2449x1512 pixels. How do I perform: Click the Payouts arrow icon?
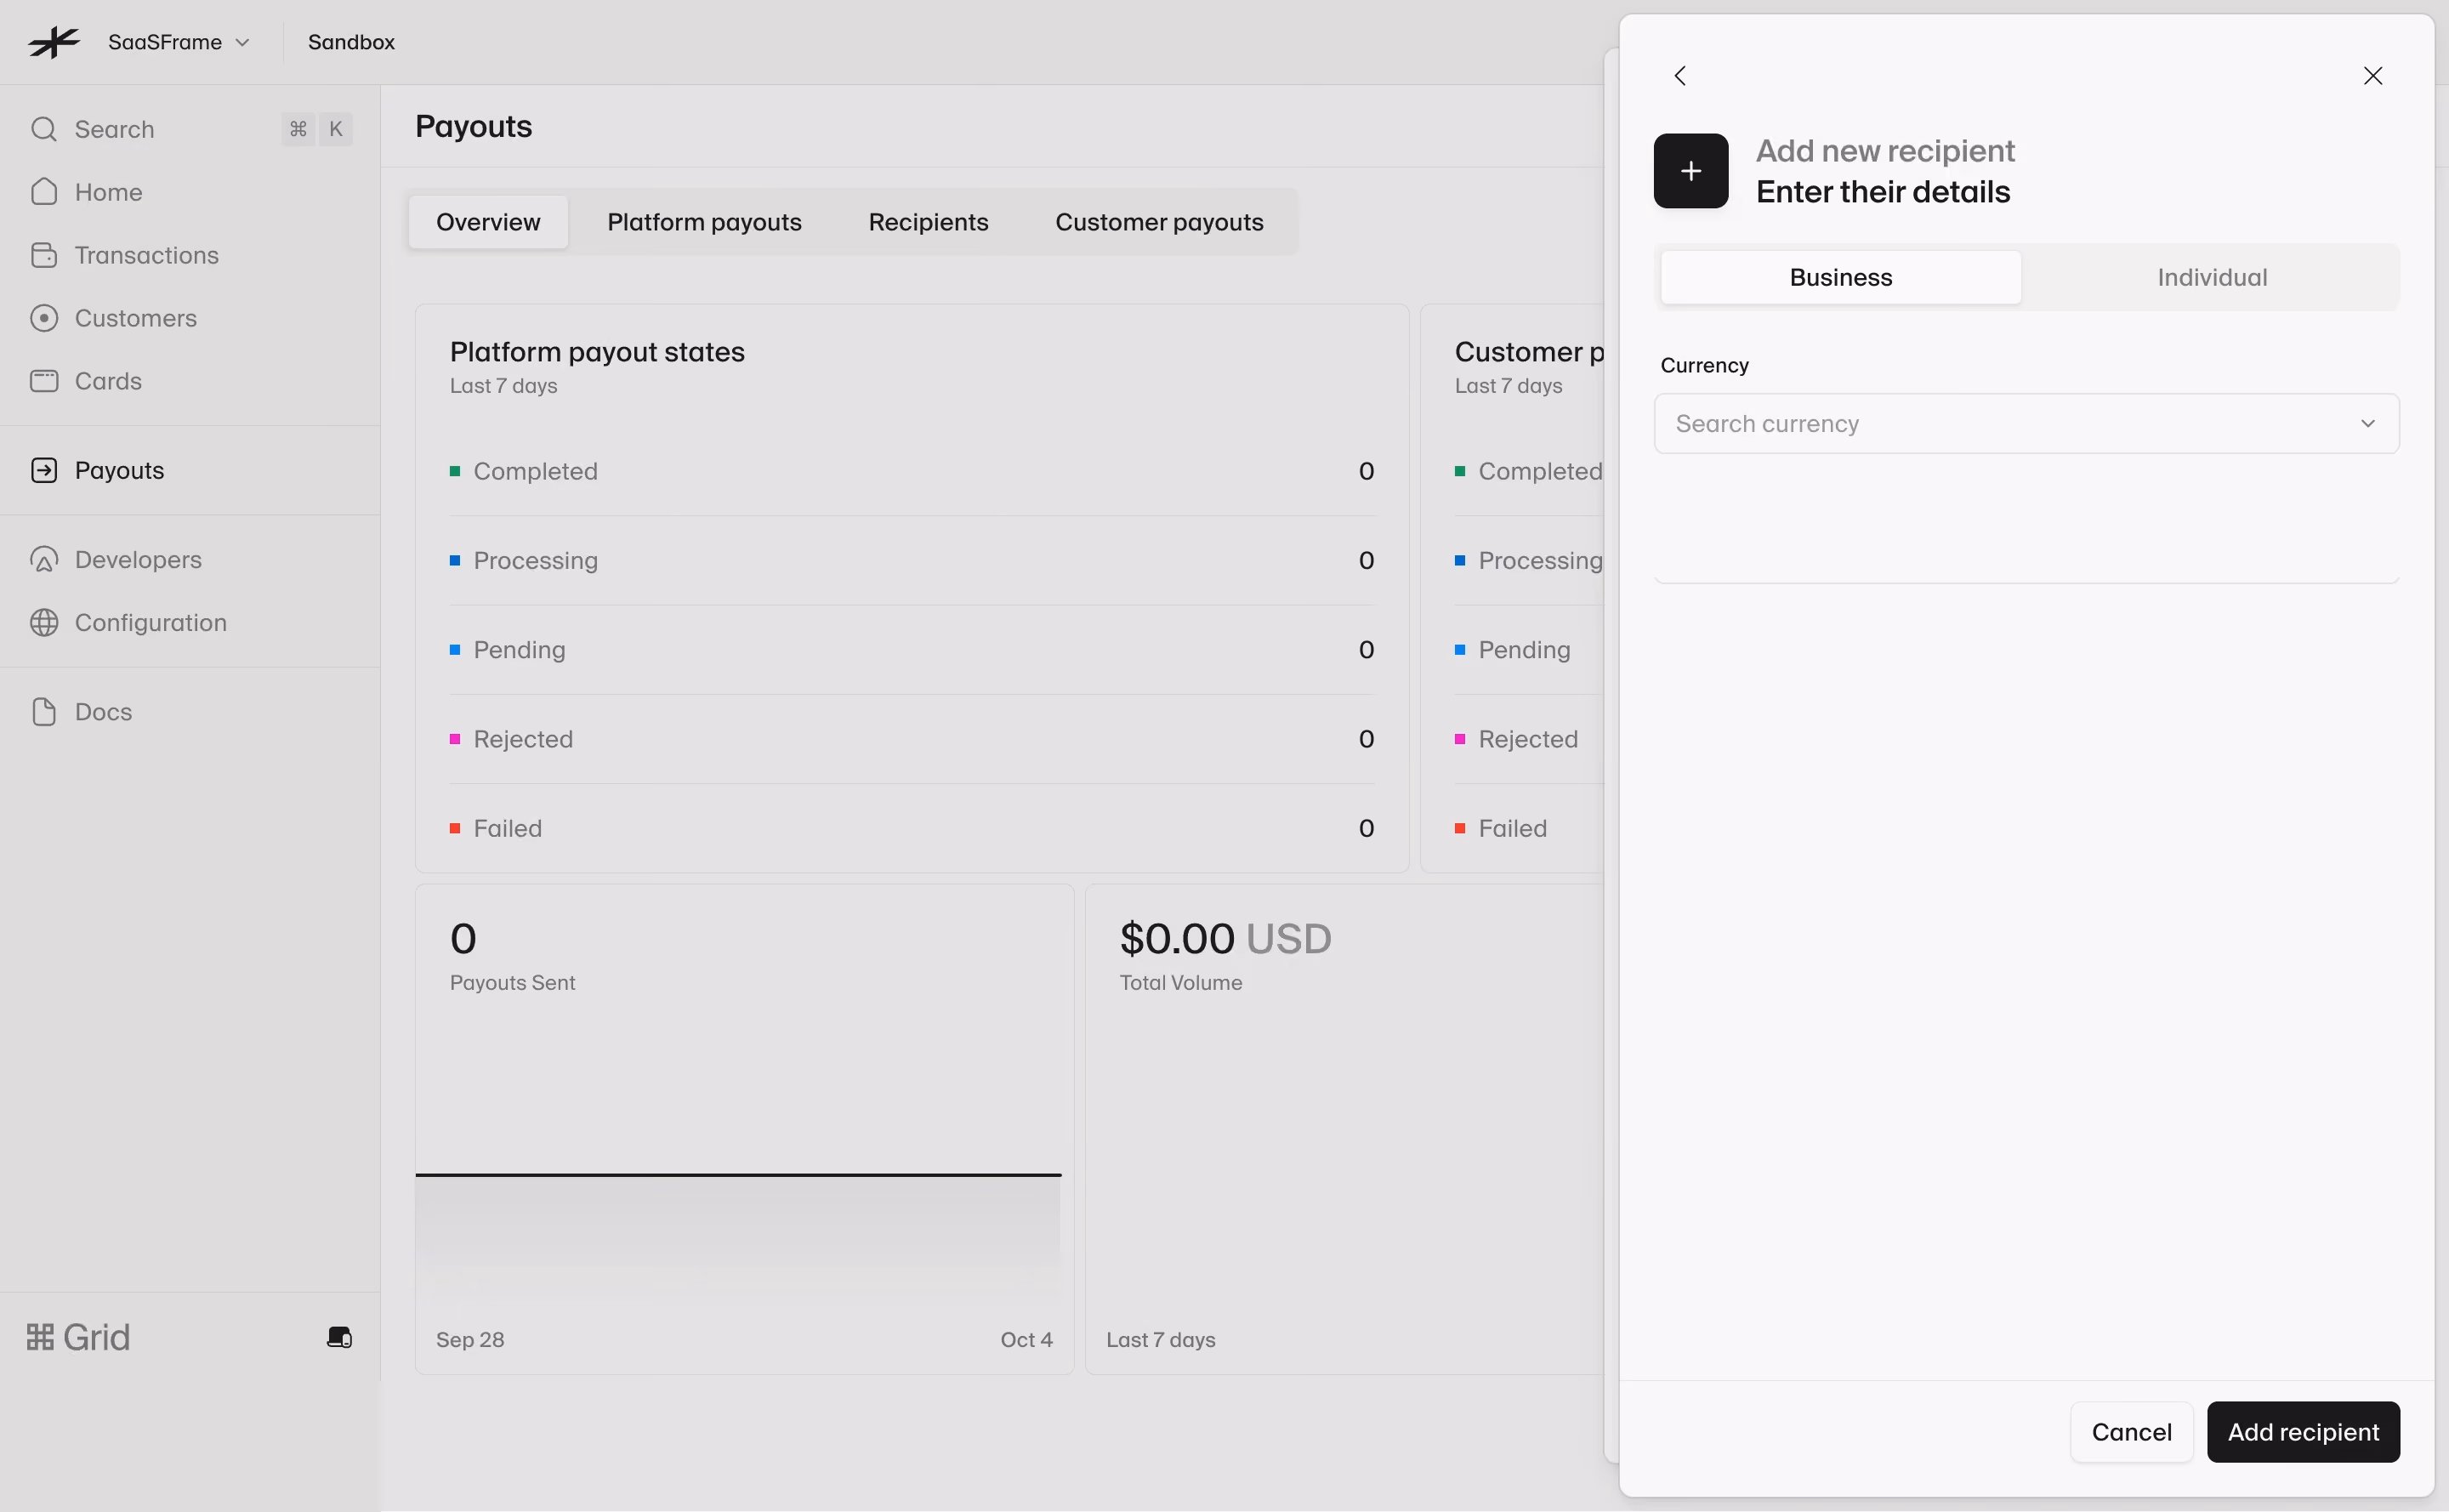pyautogui.click(x=44, y=470)
